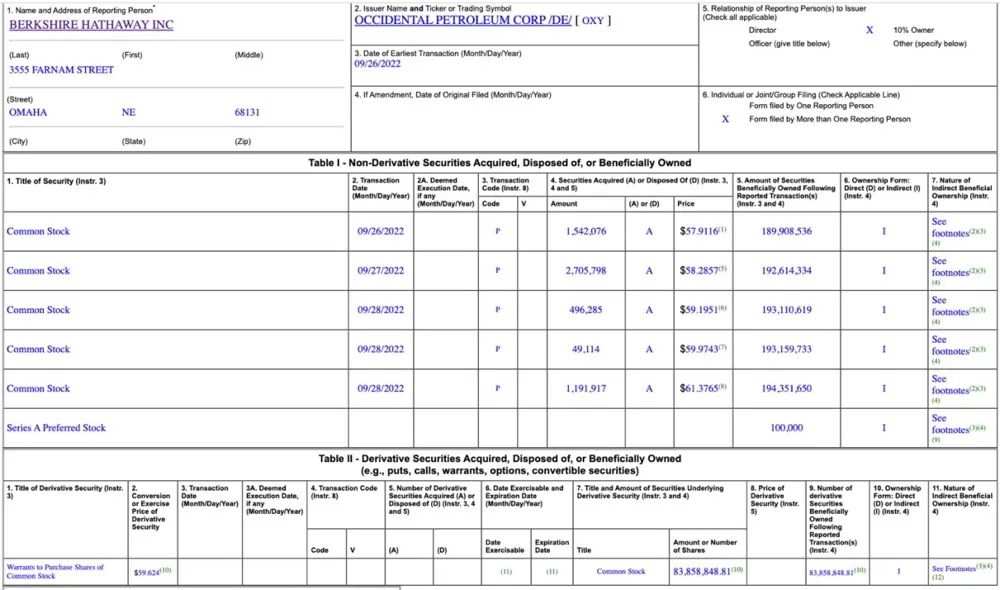The height and width of the screenshot is (590, 1000).
Task: Click beneficially owned amount "193,110,619"
Action: pos(787,310)
